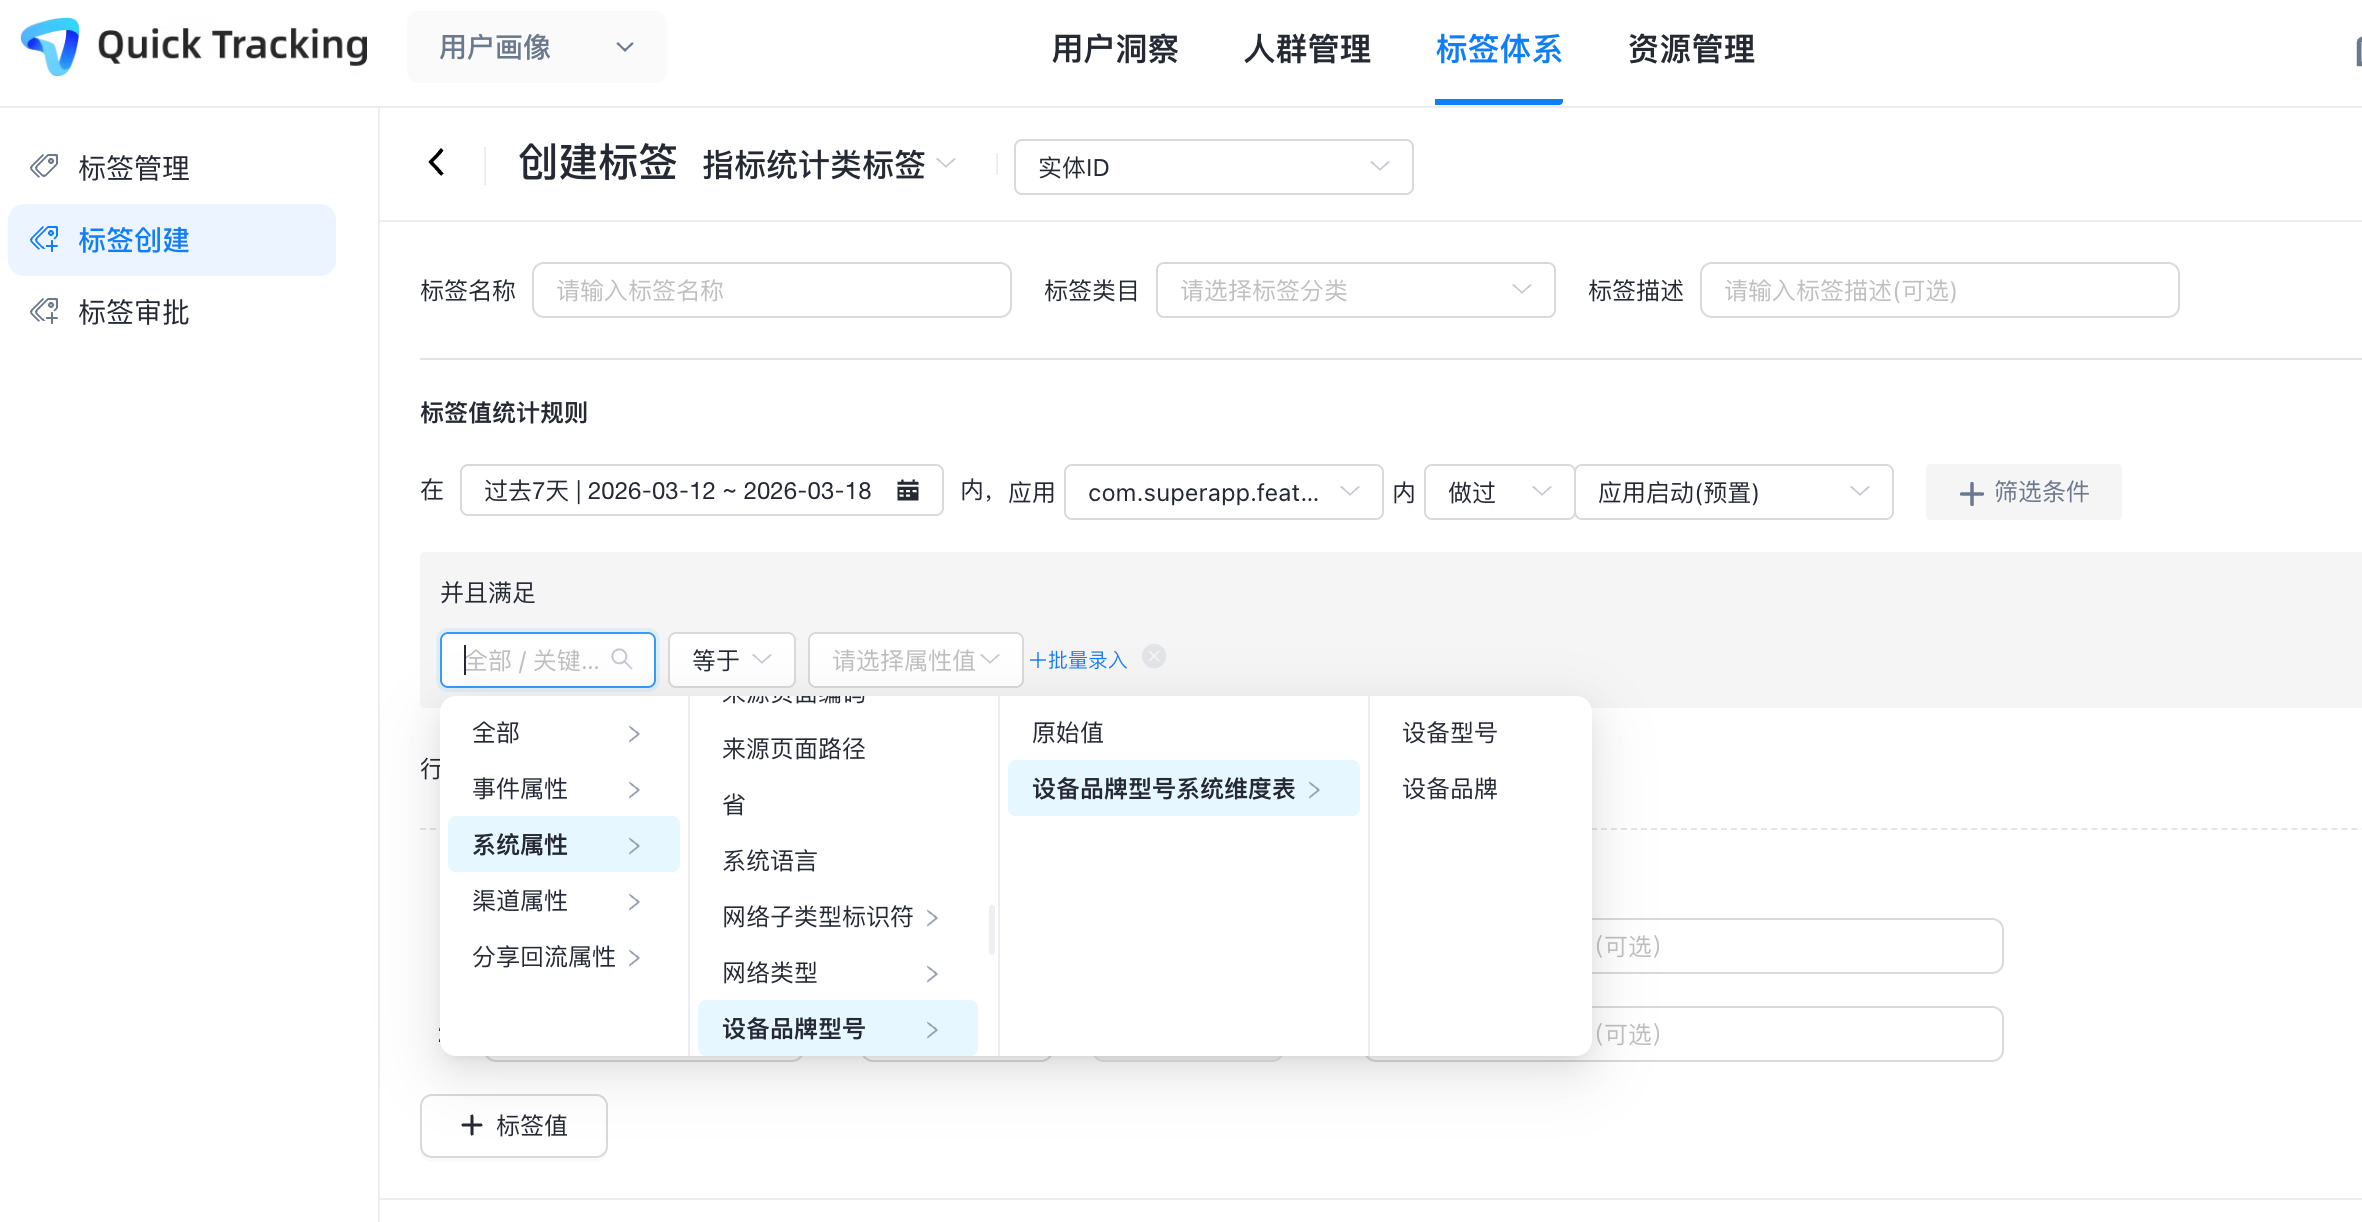This screenshot has width=2362, height=1222.
Task: Click the +批量录入 link
Action: click(1078, 660)
